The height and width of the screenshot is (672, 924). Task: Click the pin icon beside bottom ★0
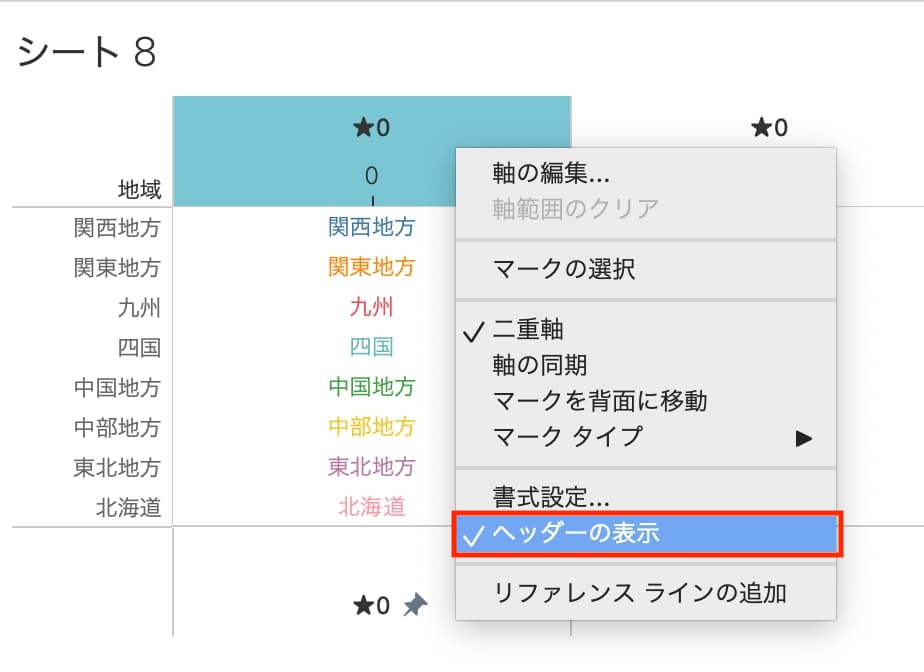(x=415, y=605)
